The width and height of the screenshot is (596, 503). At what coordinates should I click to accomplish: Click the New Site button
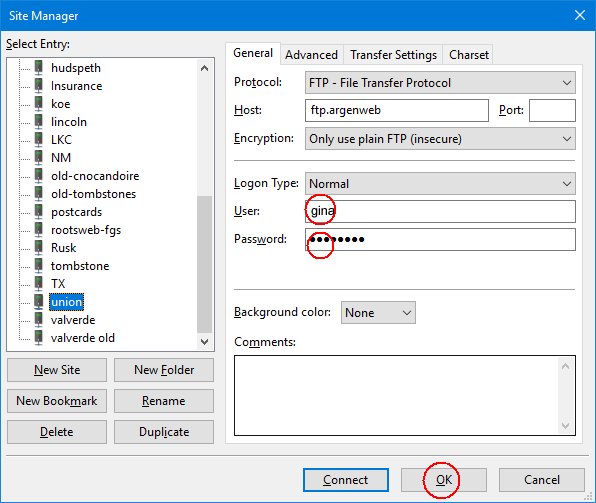(x=57, y=370)
